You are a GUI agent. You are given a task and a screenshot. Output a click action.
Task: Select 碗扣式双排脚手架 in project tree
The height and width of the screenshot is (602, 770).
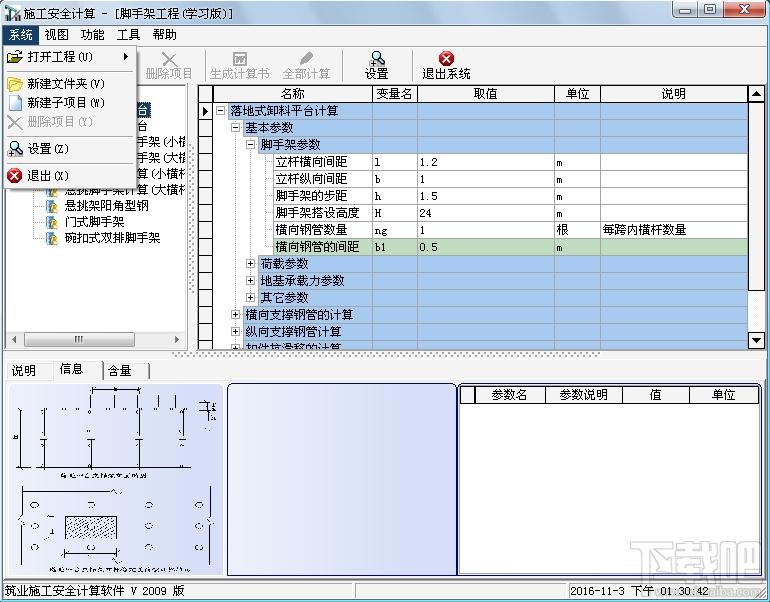(112, 238)
